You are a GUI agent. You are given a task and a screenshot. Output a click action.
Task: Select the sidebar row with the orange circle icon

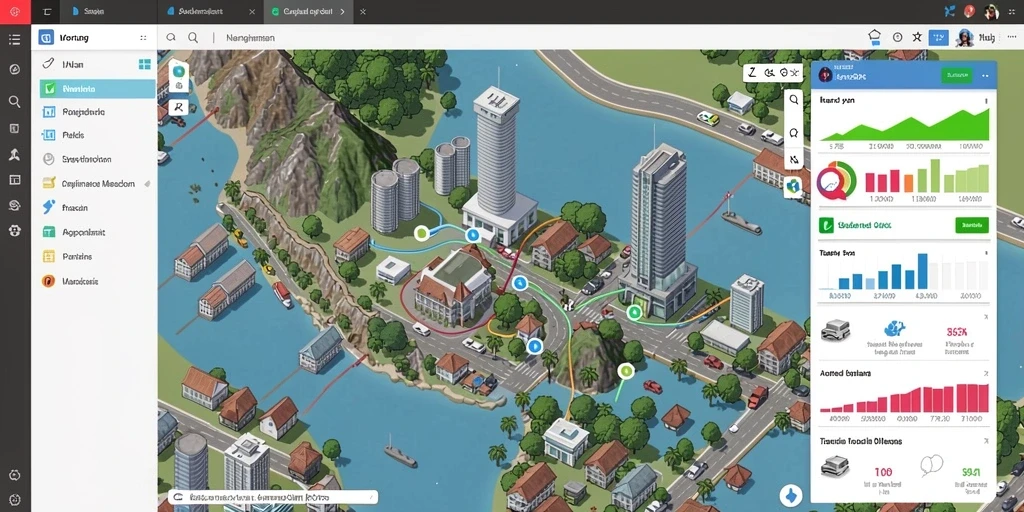[93, 281]
